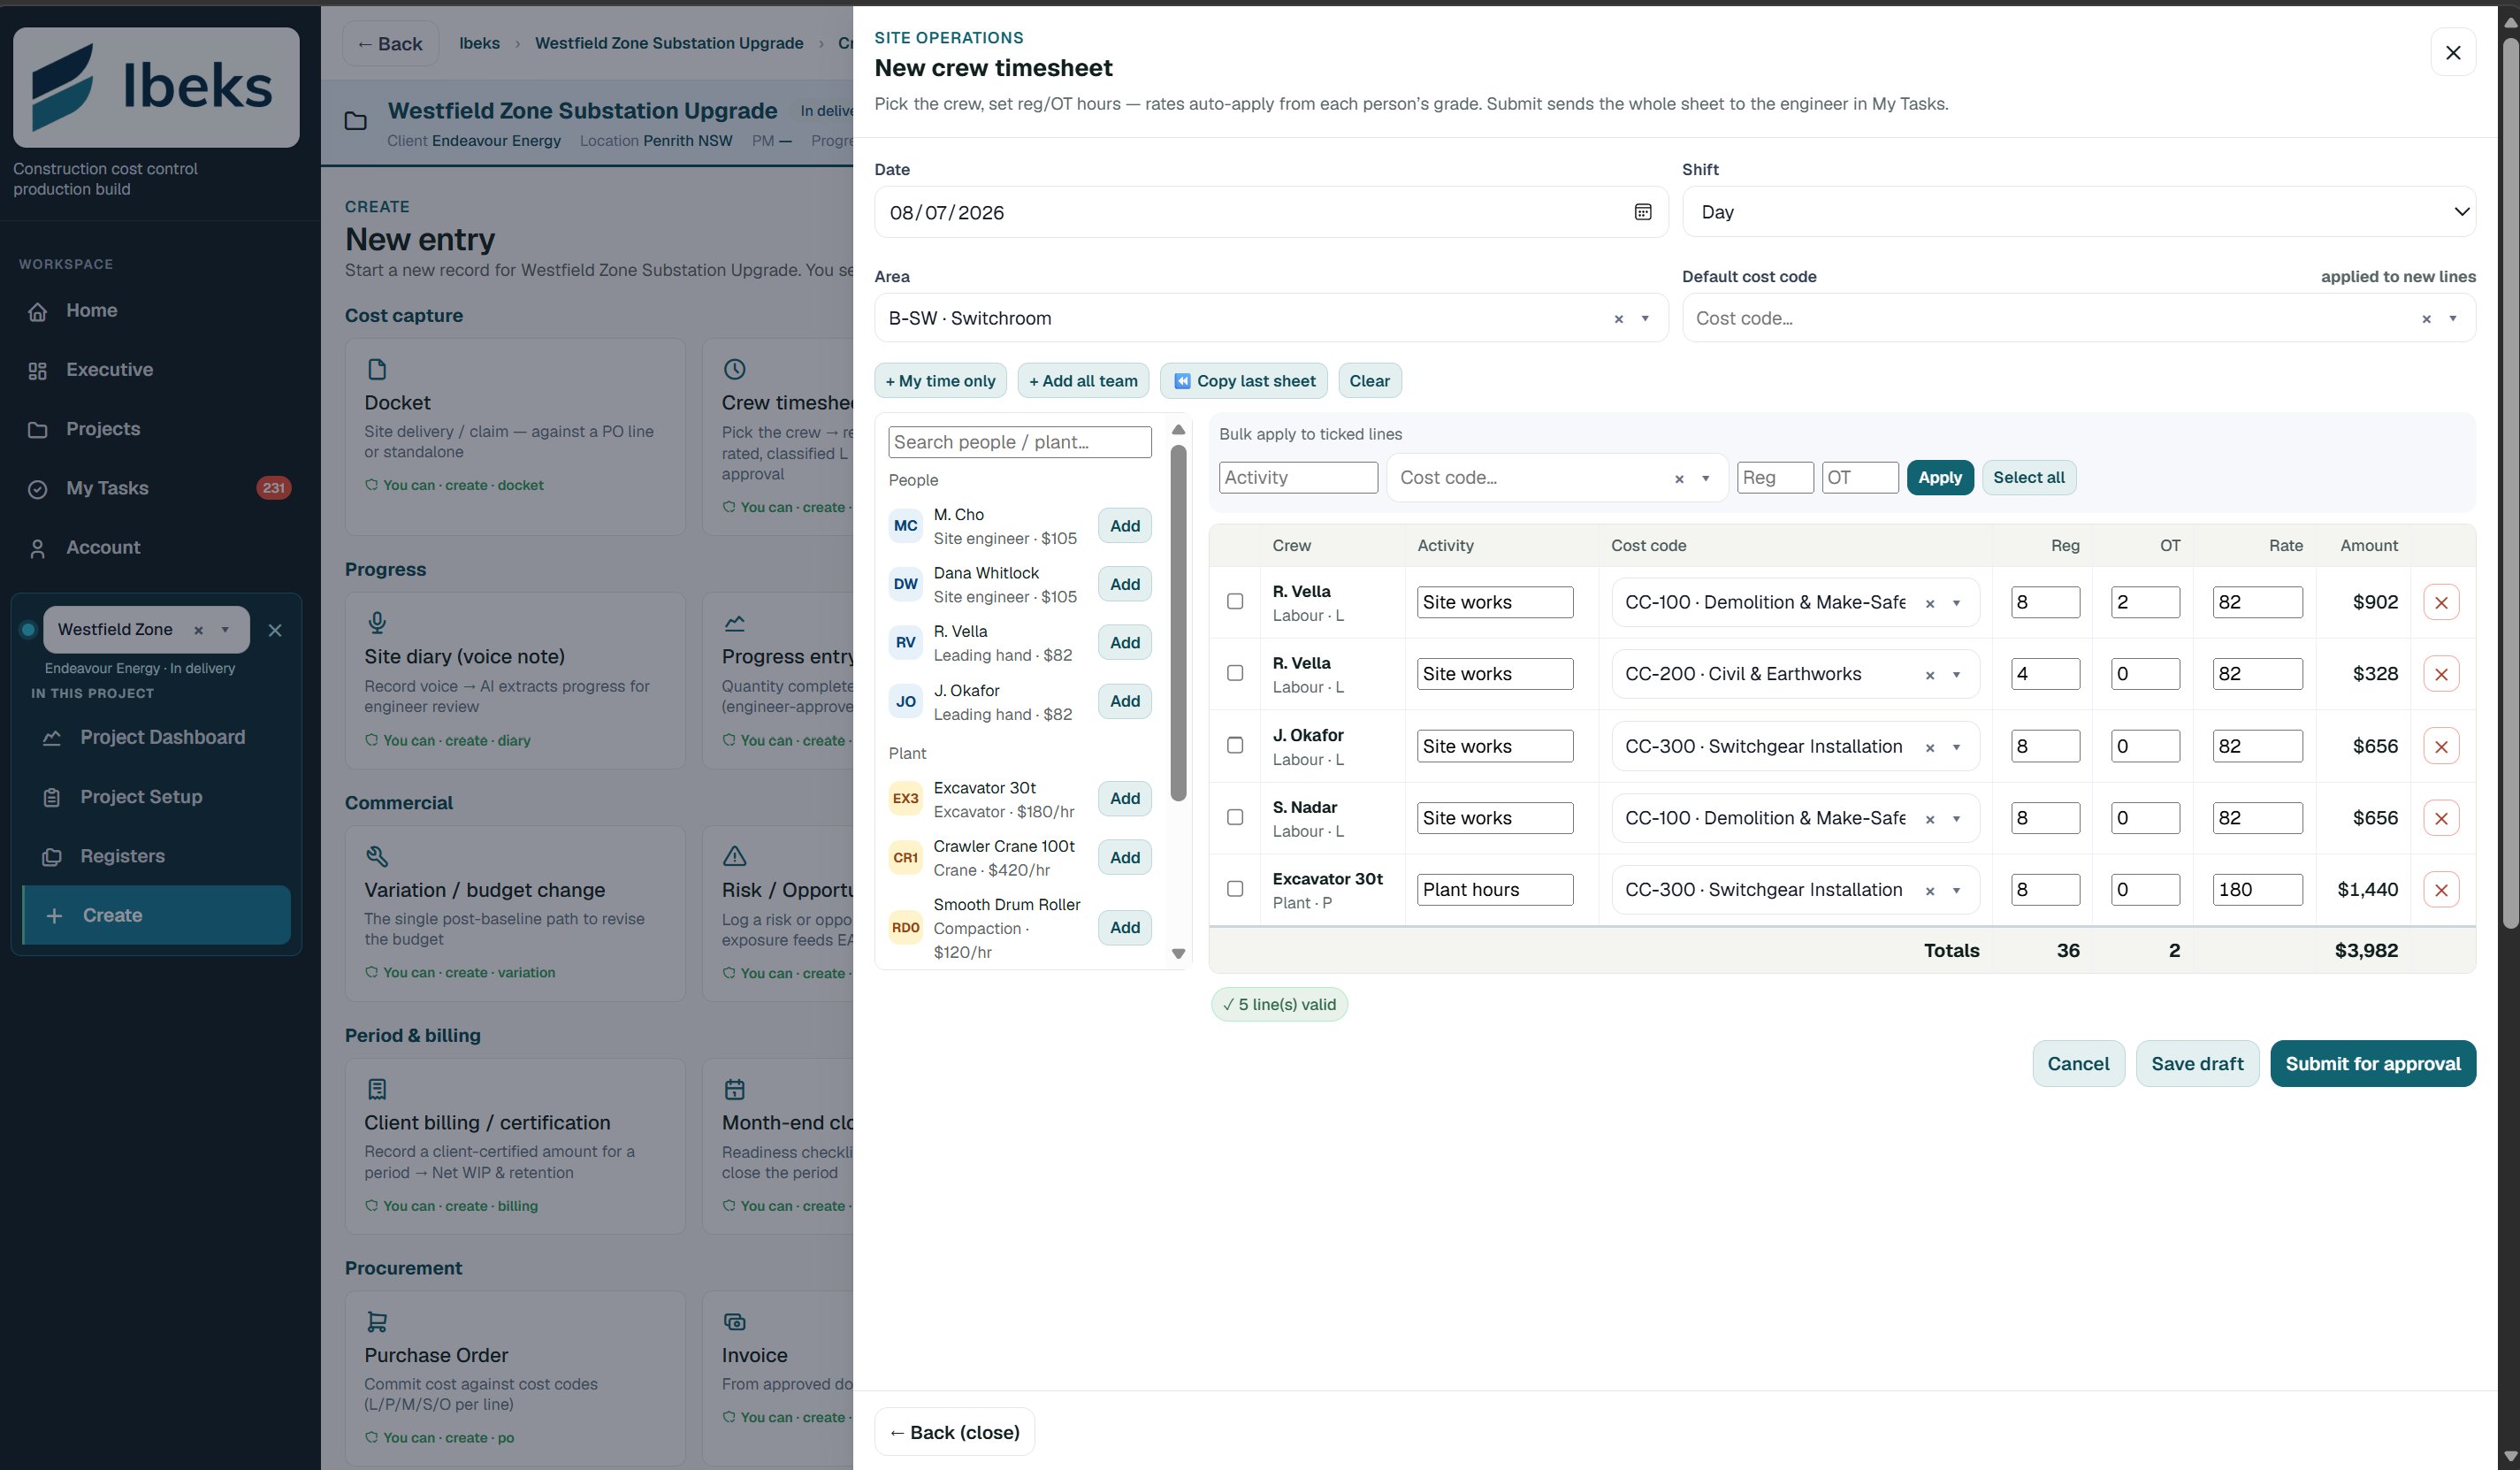This screenshot has height=1470, width=2520.
Task: Apply bulk values to ticked lines
Action: point(1940,478)
